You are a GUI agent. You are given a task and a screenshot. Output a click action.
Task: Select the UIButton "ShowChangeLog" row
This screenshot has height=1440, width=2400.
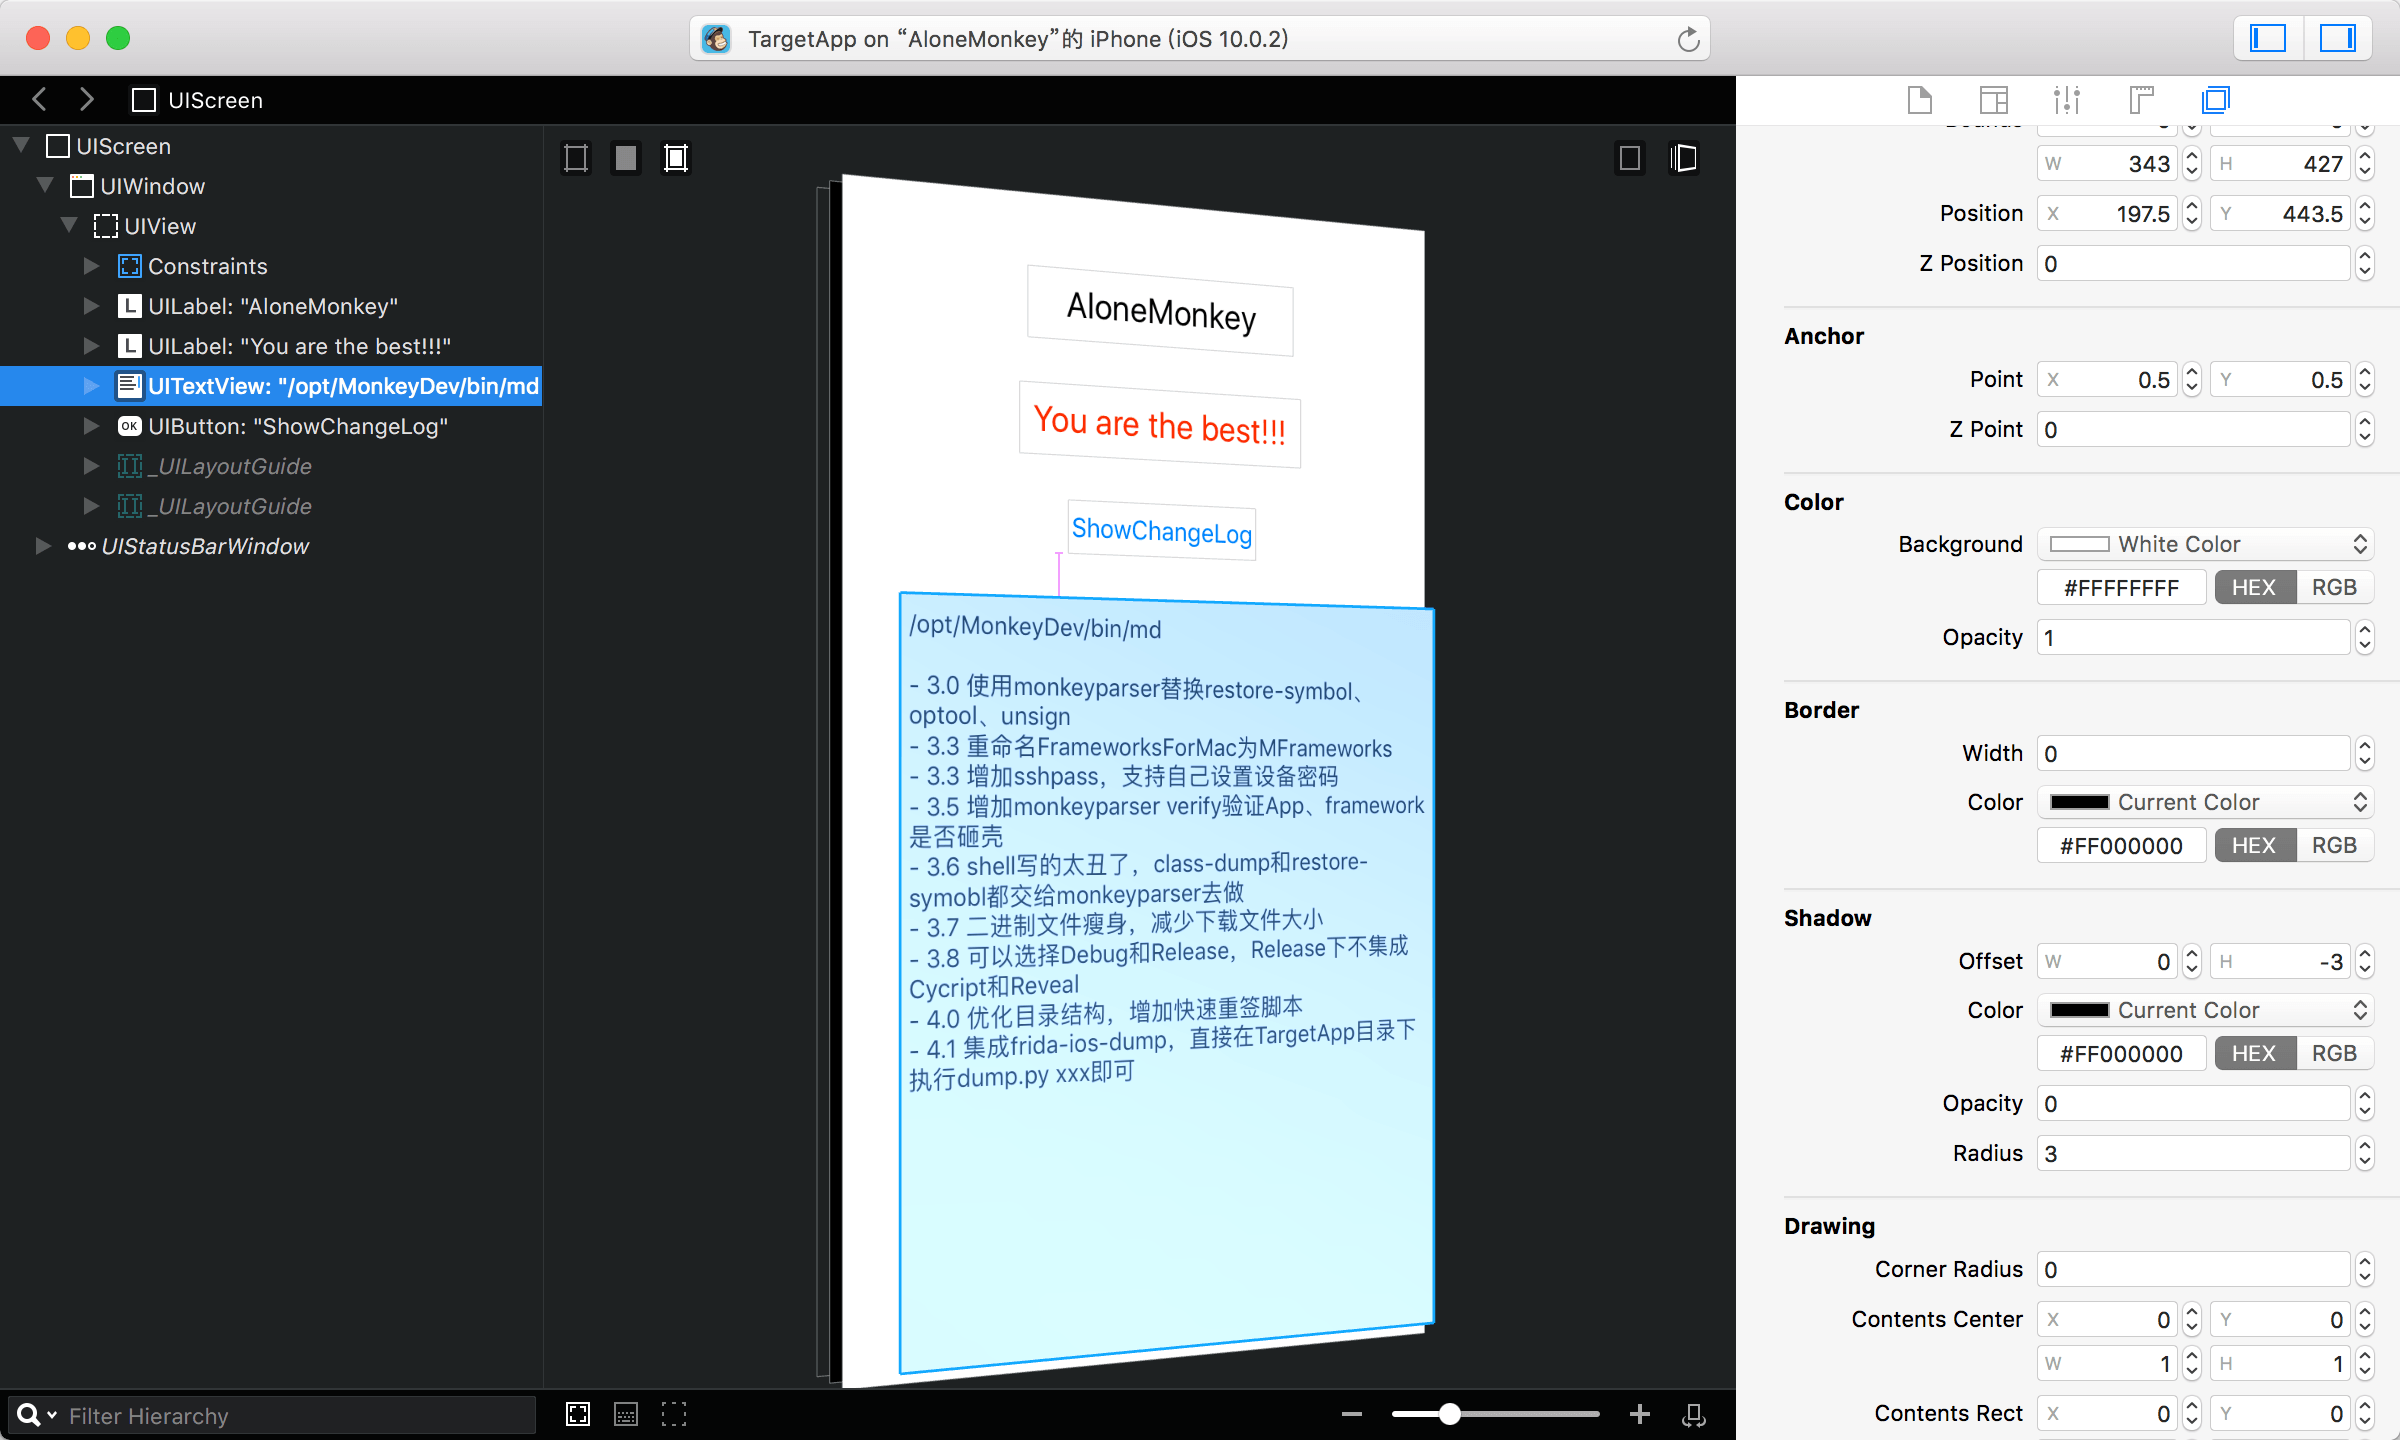click(298, 426)
